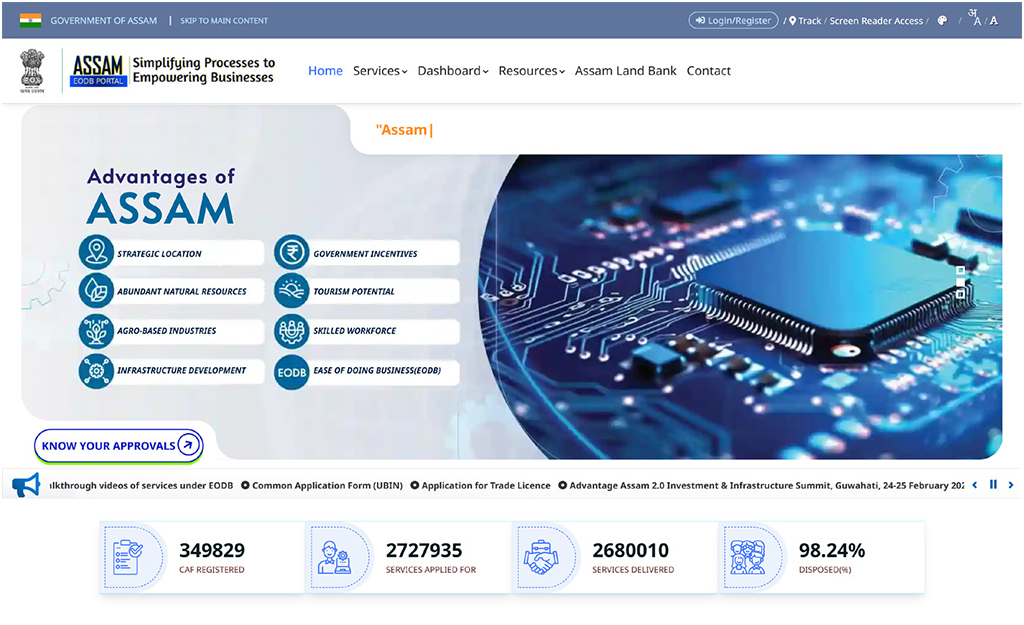This screenshot has height=625, width=1024.
Task: Pause the scrolling announcements ticker
Action: pos(992,485)
